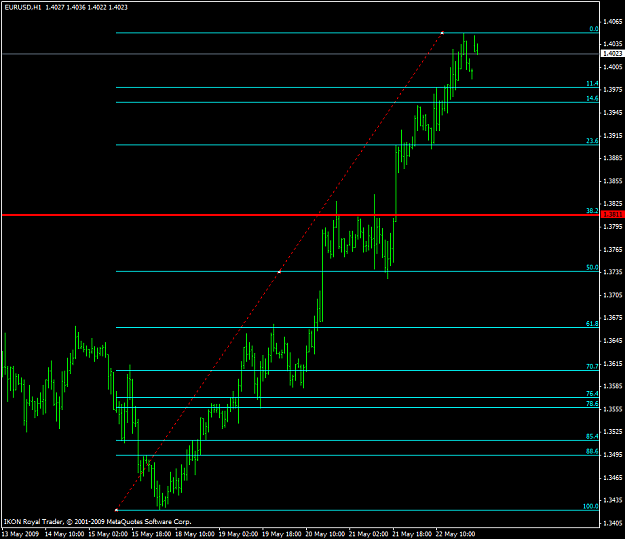Screen dimensions: 625x539
Task: Click the 38.2 Fibonacci level label
Action: tap(592, 210)
